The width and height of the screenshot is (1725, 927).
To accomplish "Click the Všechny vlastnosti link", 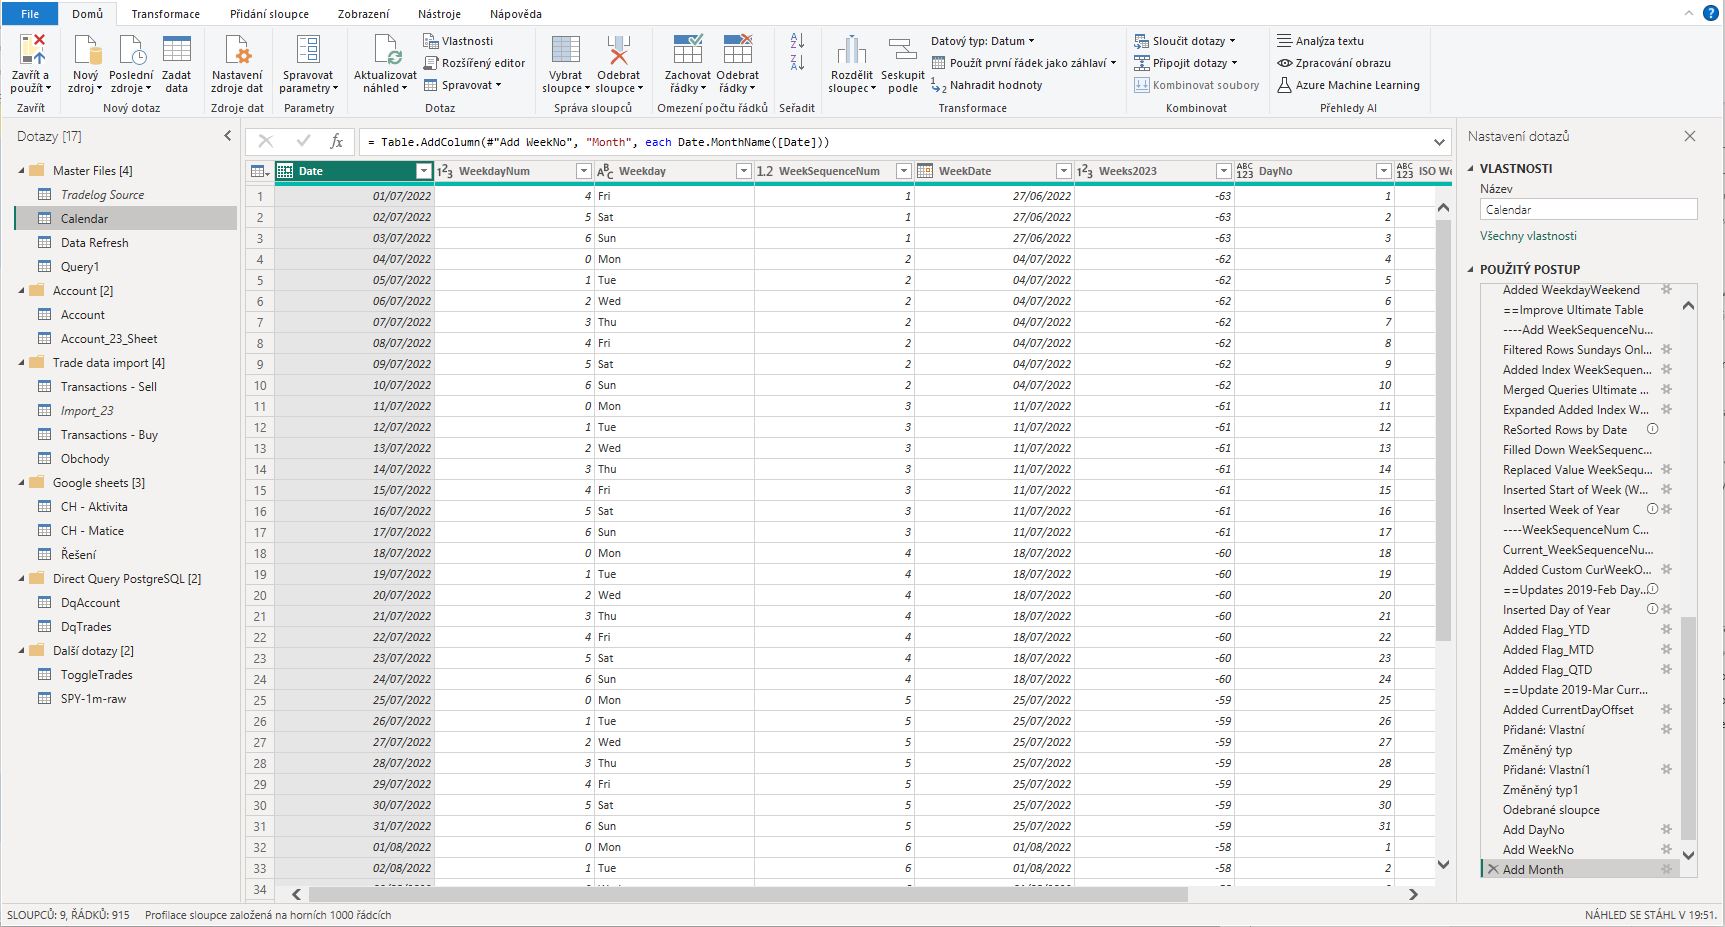I will coord(1528,236).
